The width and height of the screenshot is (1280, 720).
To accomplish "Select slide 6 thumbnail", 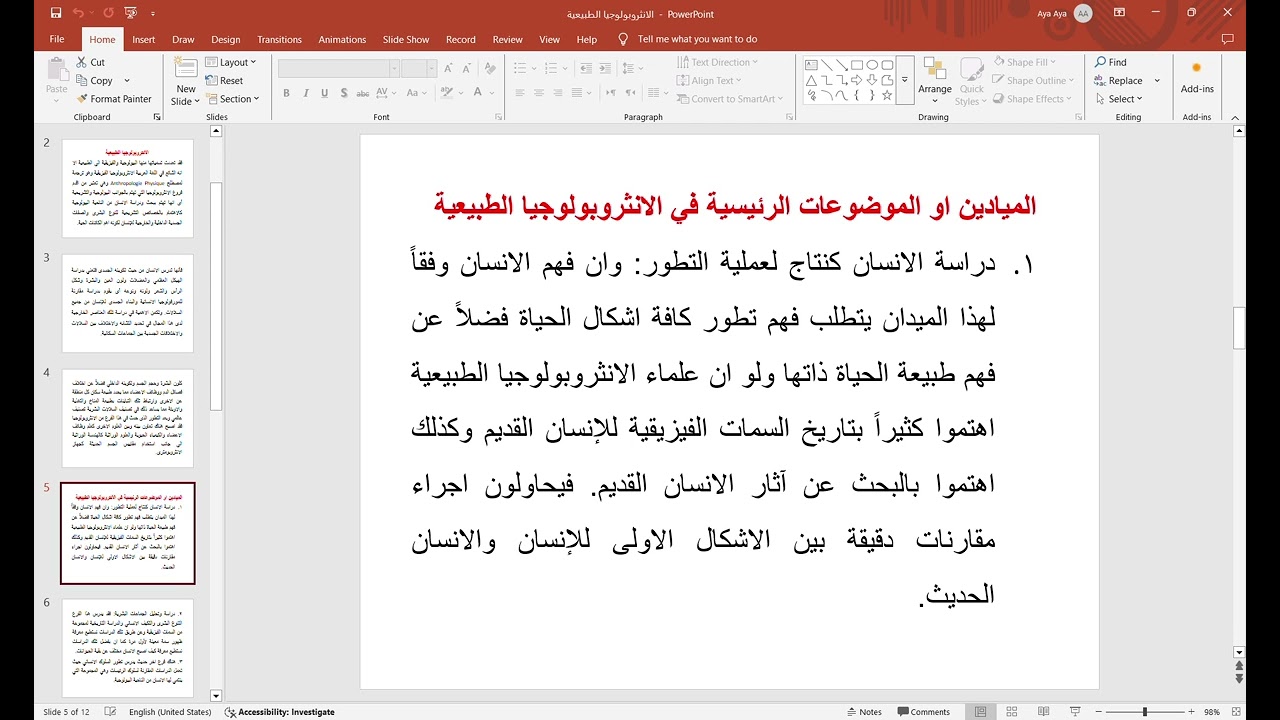I will 127,648.
